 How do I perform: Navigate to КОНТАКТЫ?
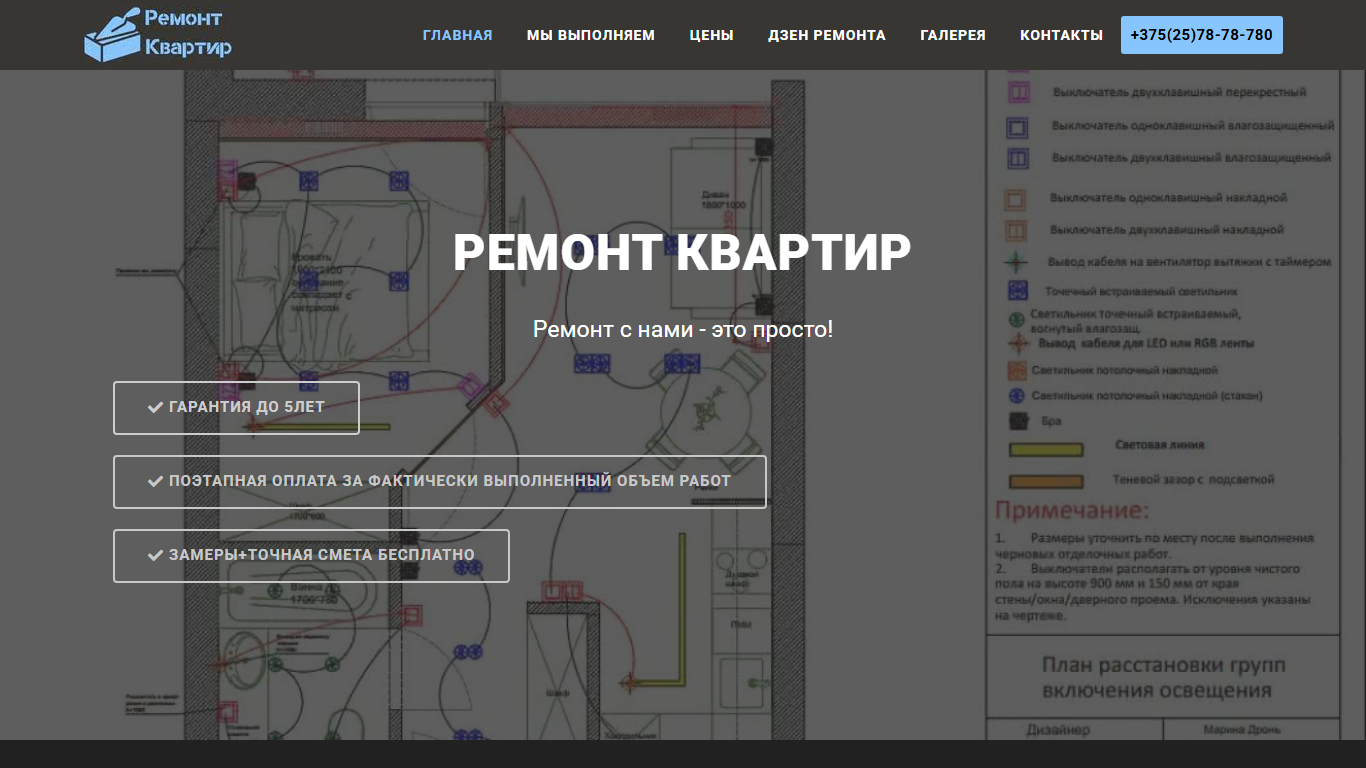click(x=1062, y=35)
